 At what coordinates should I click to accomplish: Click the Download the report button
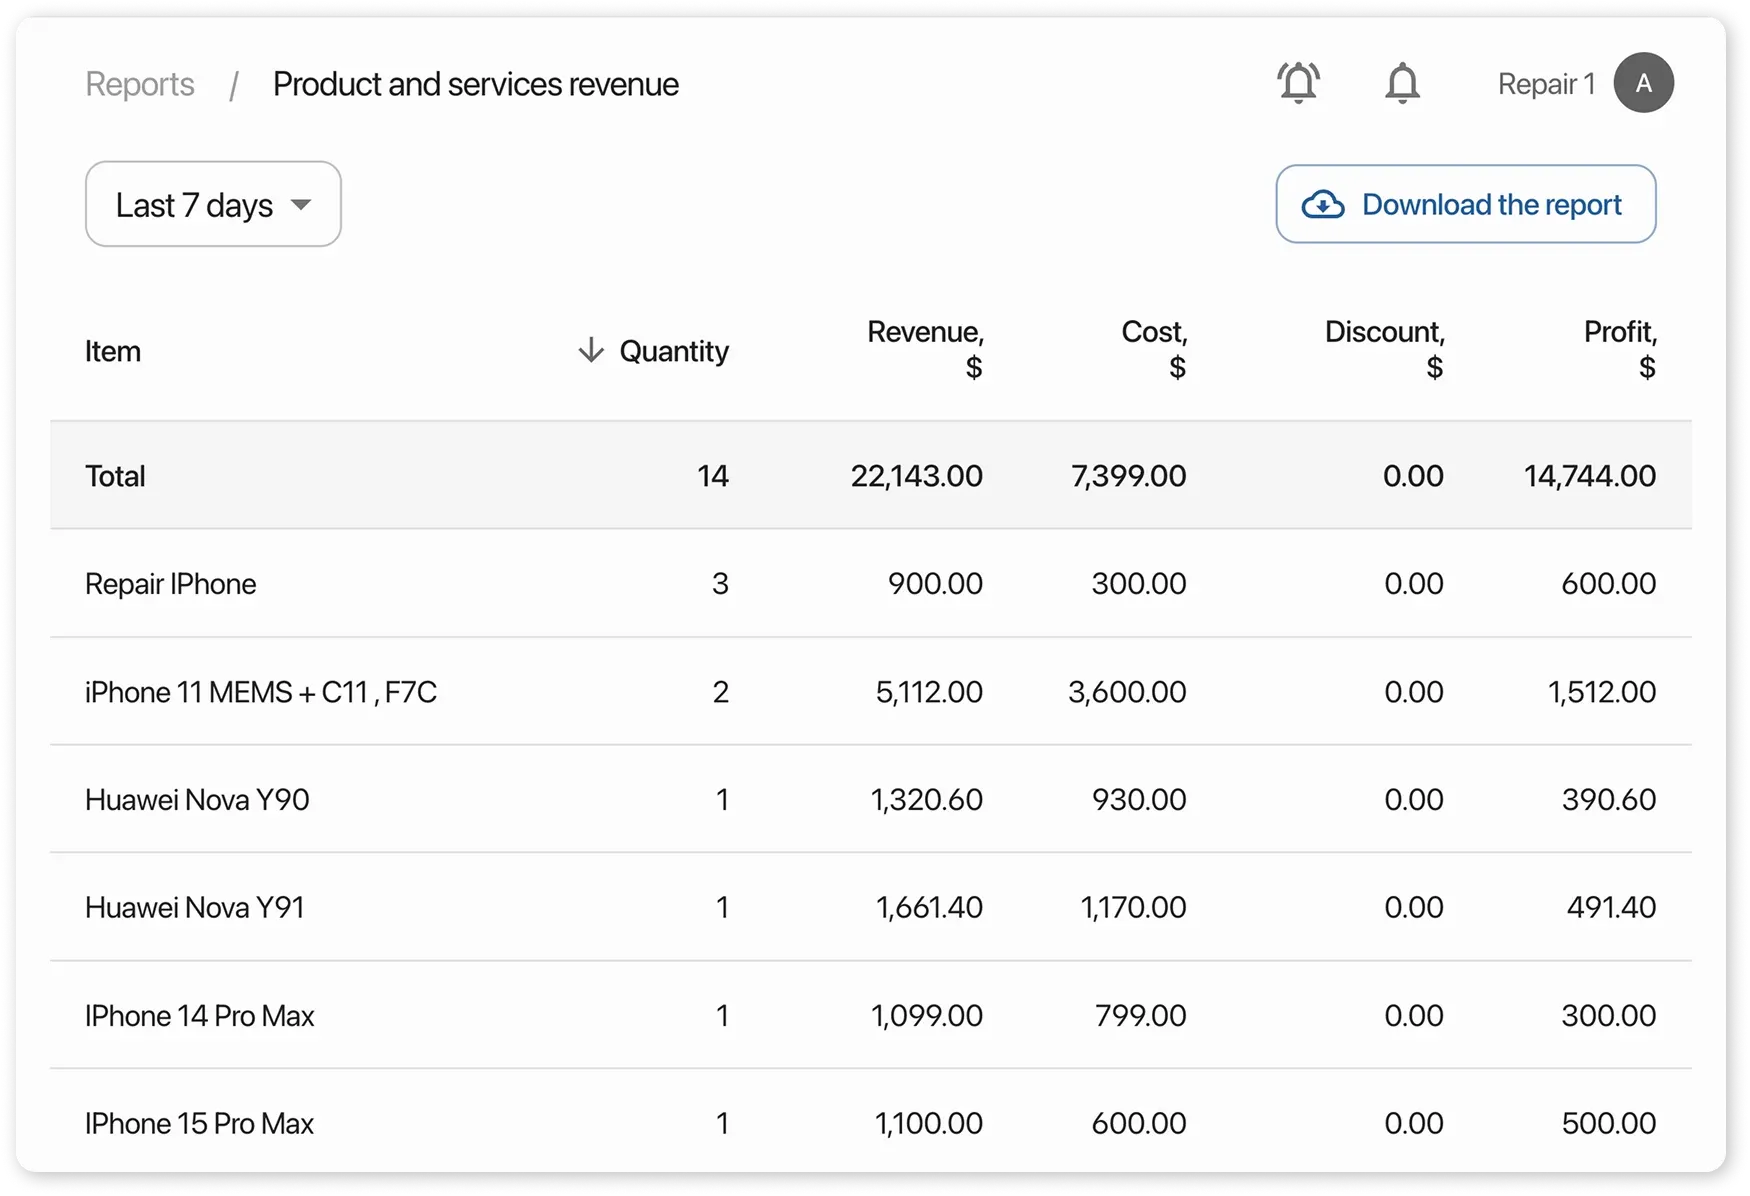pyautogui.click(x=1465, y=204)
